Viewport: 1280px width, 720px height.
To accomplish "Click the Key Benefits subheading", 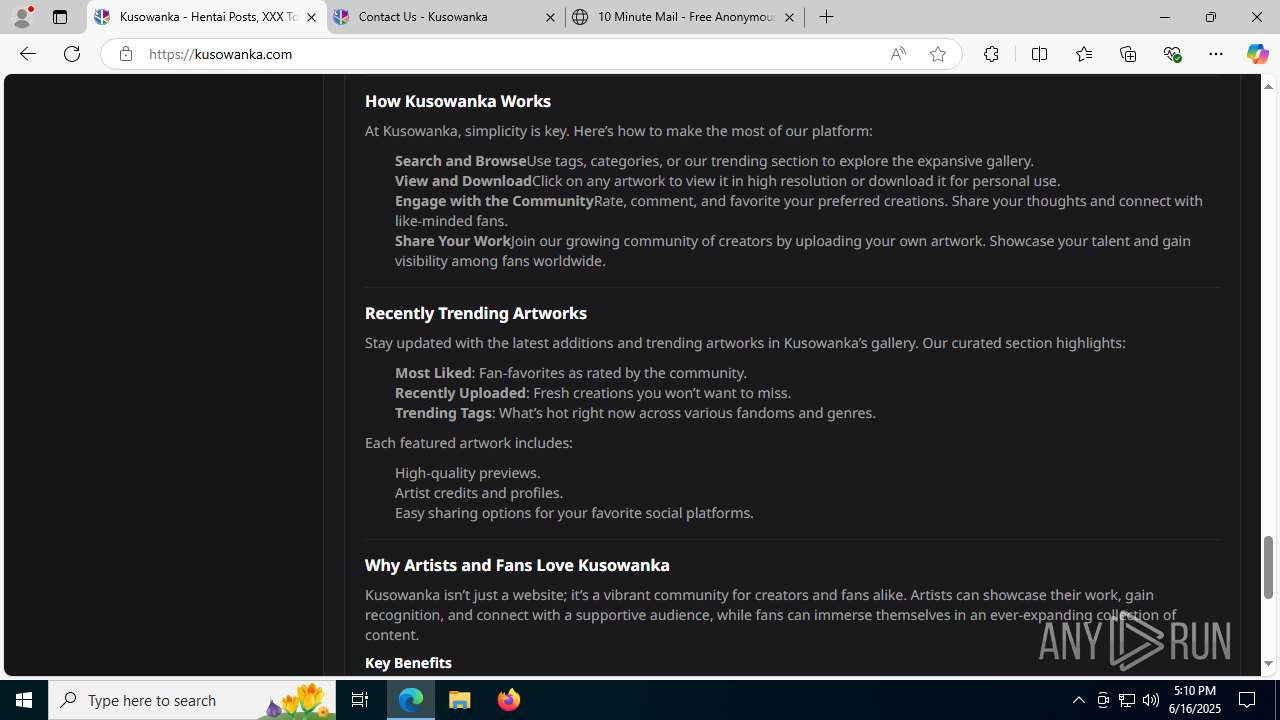I will (408, 663).
